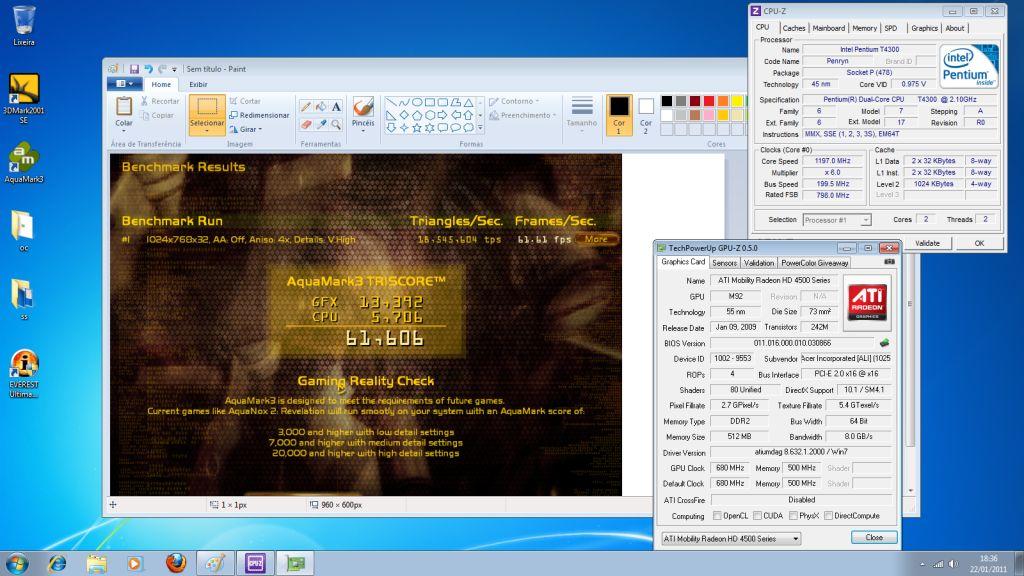Switch to the Mainboard tab in CPU-Z

point(829,28)
